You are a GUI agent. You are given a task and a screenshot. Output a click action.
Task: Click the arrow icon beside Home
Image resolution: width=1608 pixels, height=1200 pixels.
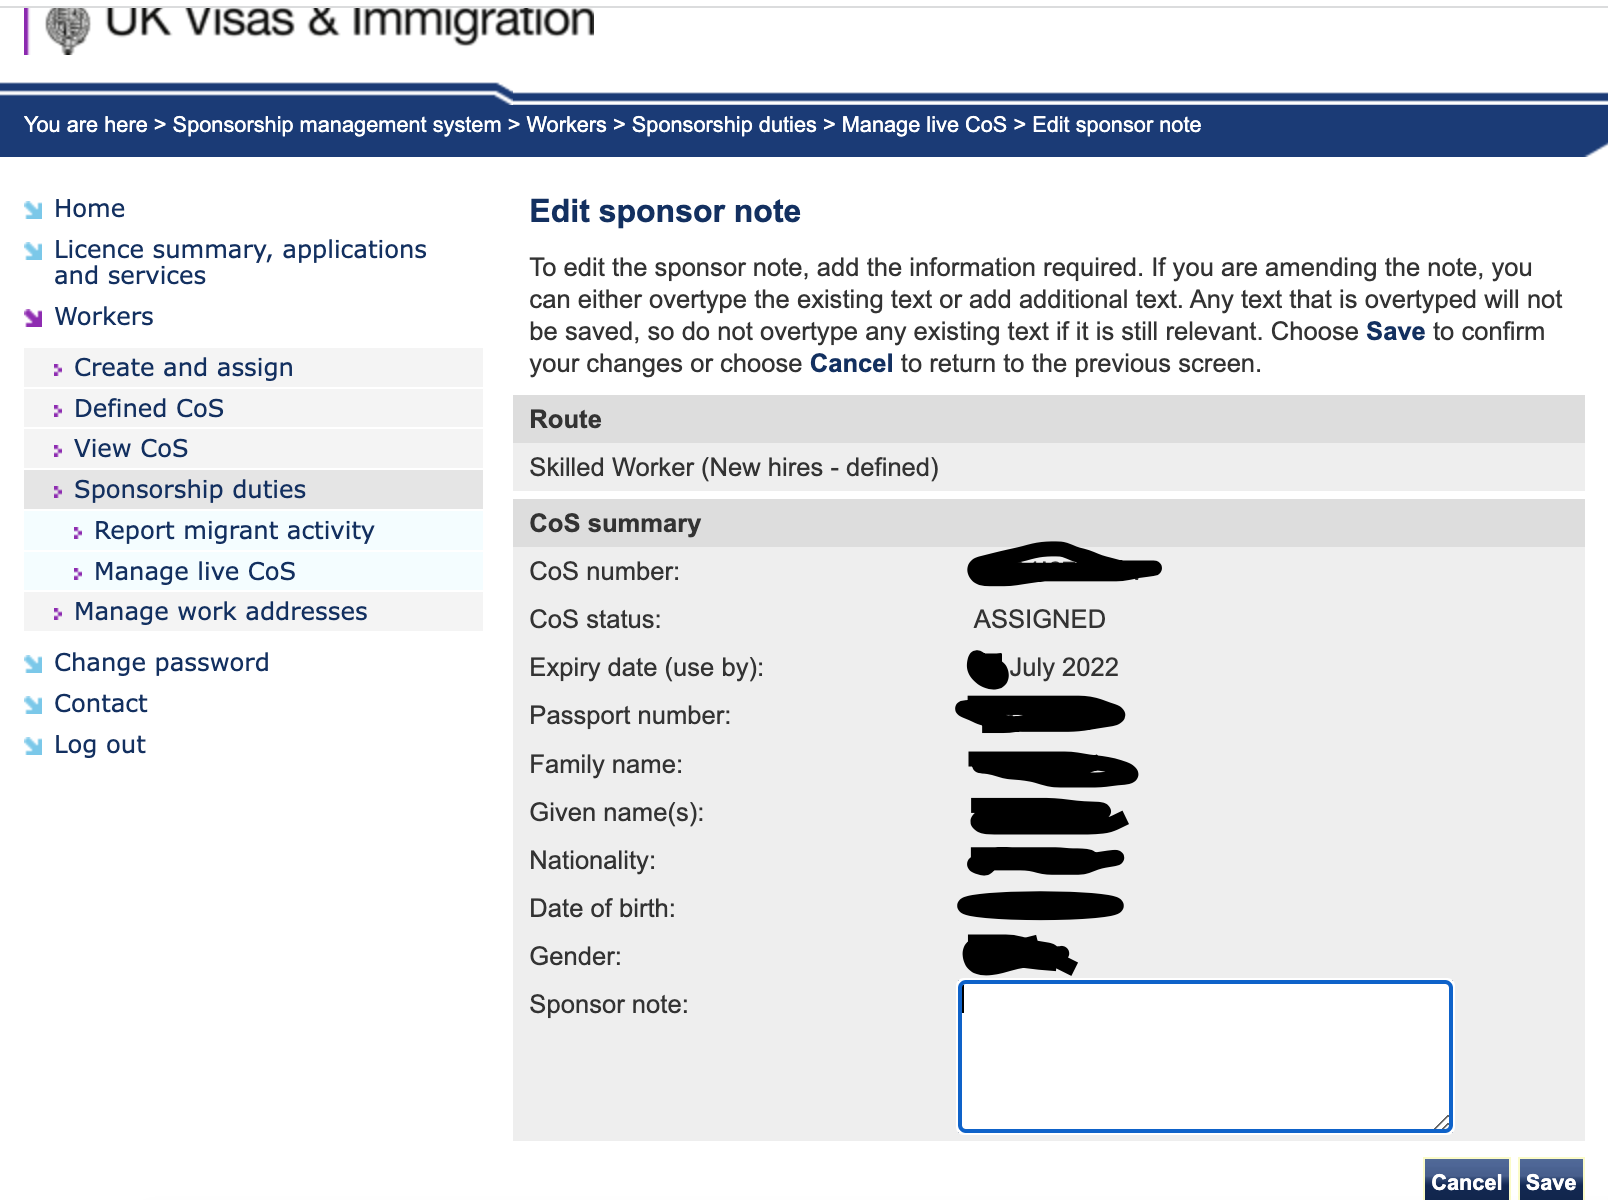pos(34,210)
